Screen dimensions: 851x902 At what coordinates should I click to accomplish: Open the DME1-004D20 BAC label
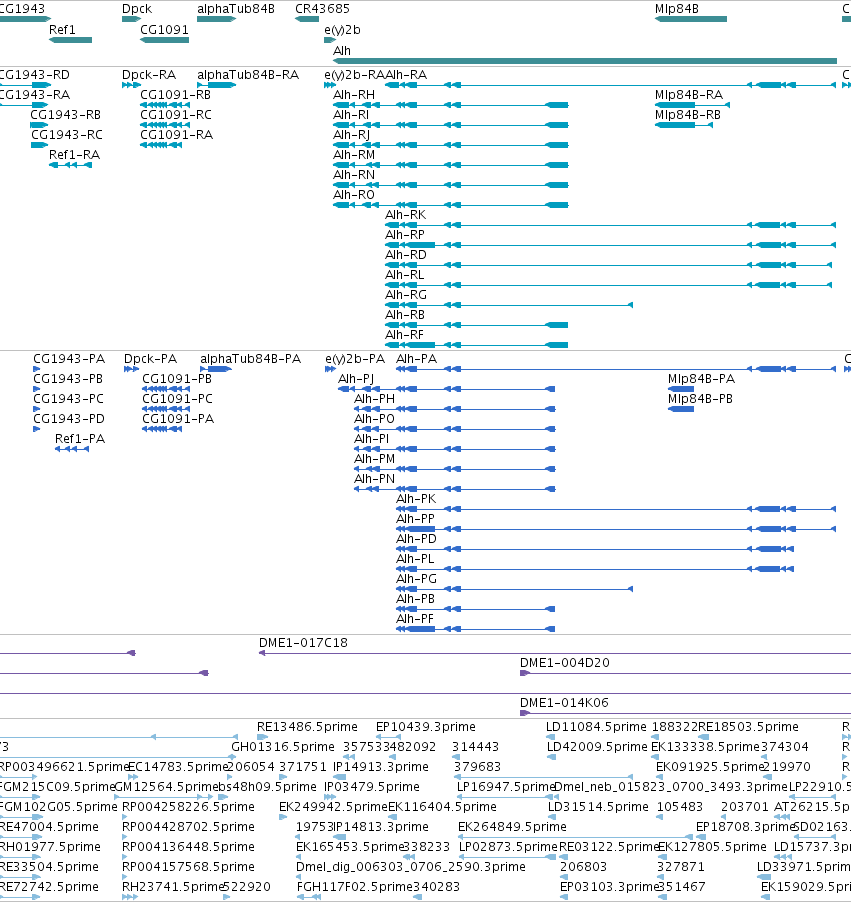pos(565,663)
